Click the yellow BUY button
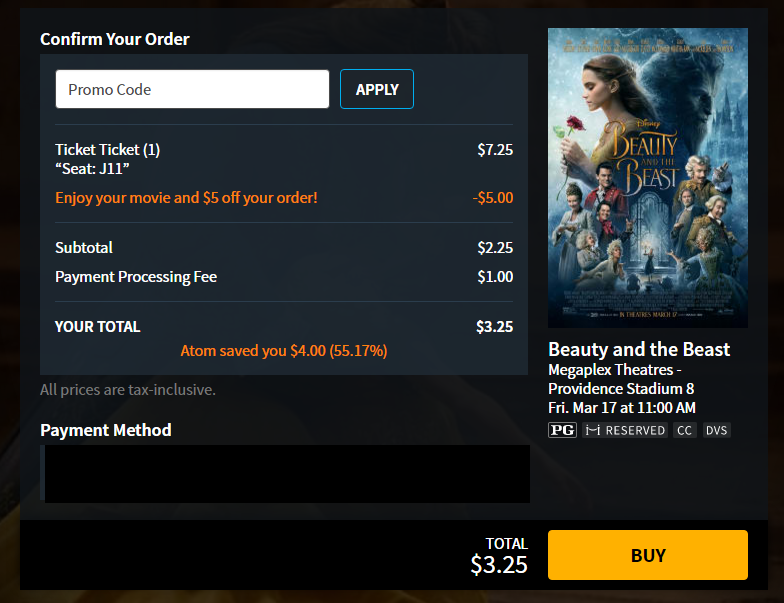 [647, 555]
